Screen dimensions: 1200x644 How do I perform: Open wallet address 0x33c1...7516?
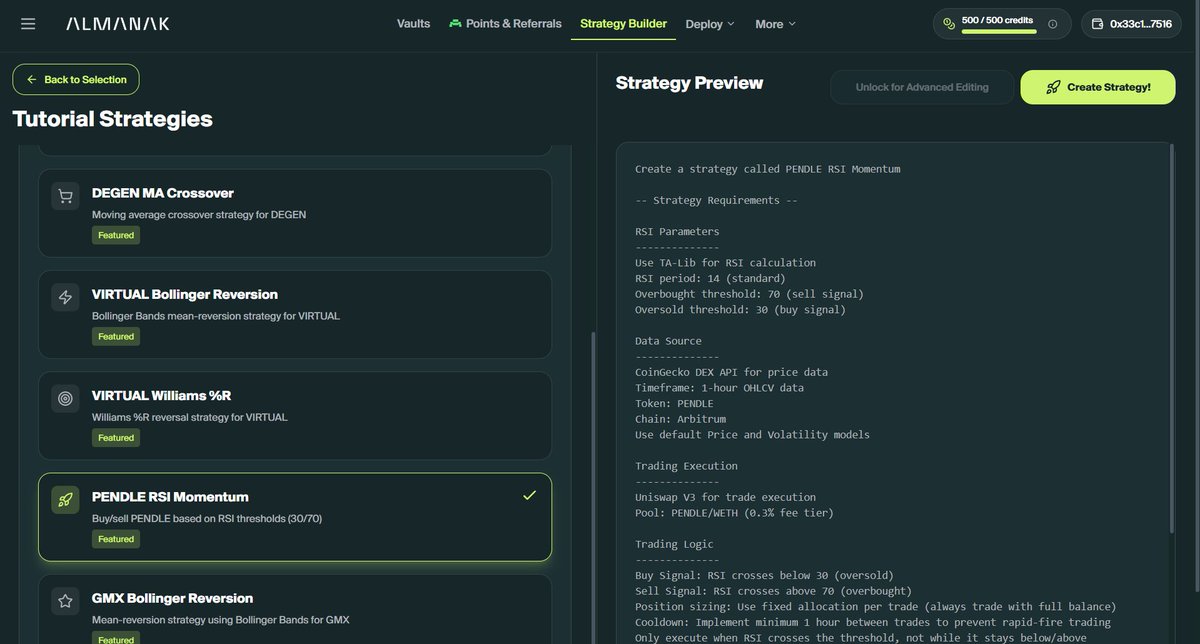tap(1132, 24)
